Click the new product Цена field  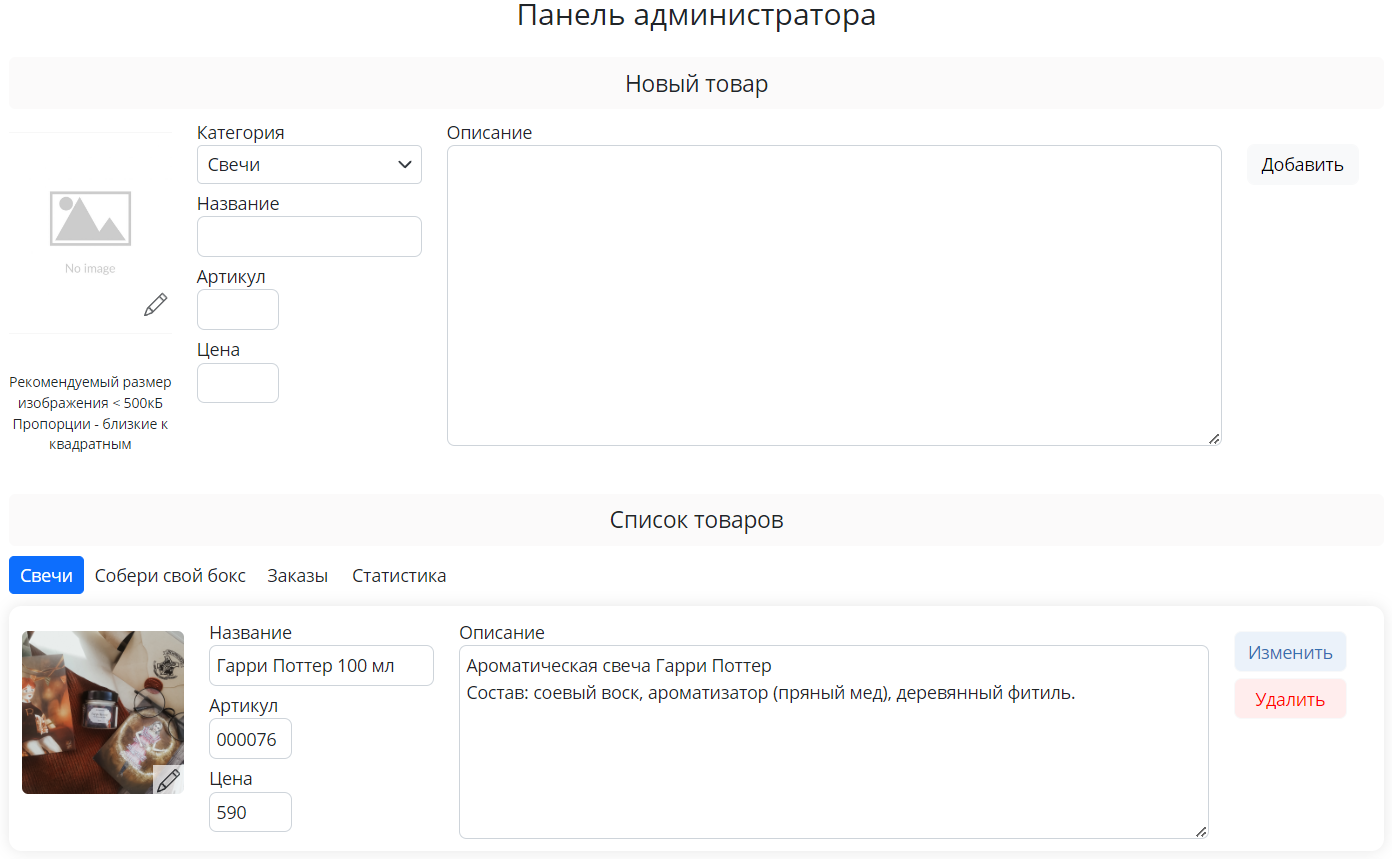pos(238,383)
